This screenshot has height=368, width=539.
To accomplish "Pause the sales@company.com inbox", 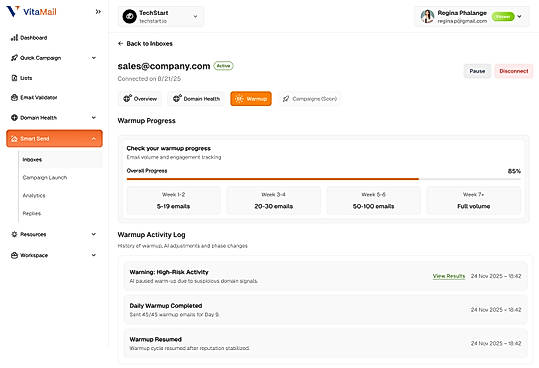I will pyautogui.click(x=477, y=71).
